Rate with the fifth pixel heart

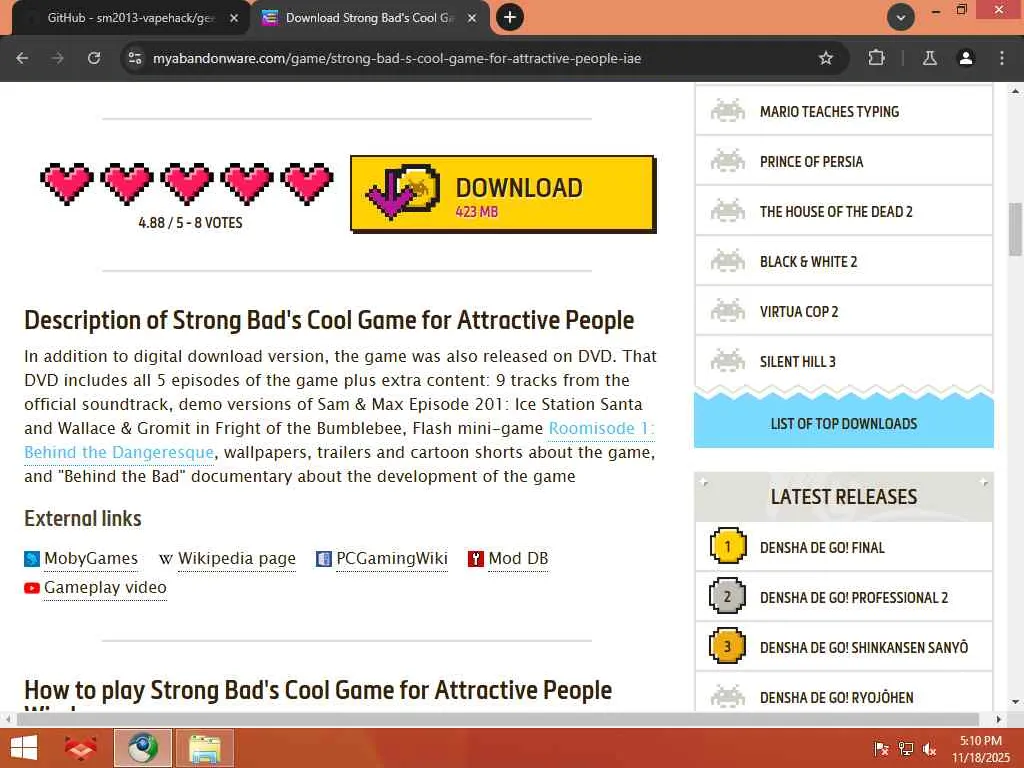pos(307,184)
